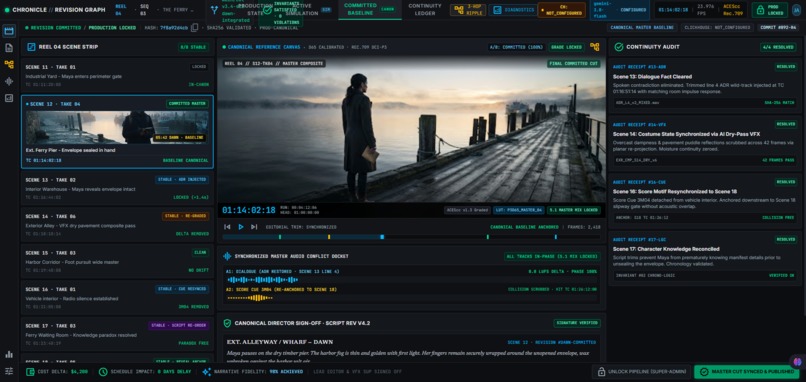
Task: Open the audio waveform icon in sidebar
Action: click(9, 81)
